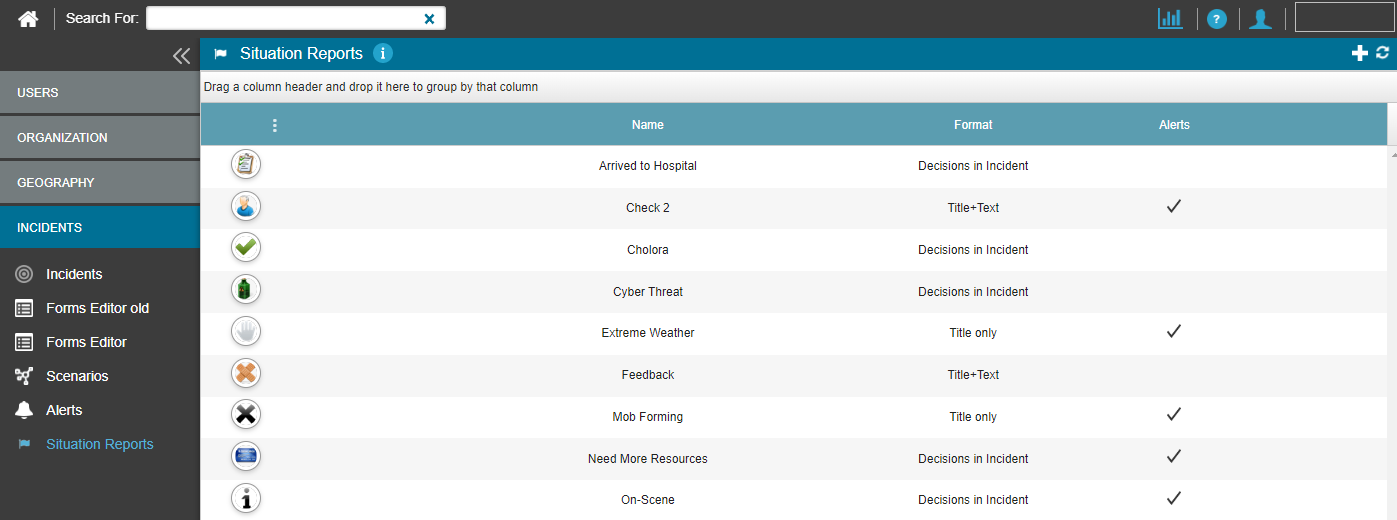The image size is (1397, 520).
Task: Add a new situation report
Action: pos(1359,54)
